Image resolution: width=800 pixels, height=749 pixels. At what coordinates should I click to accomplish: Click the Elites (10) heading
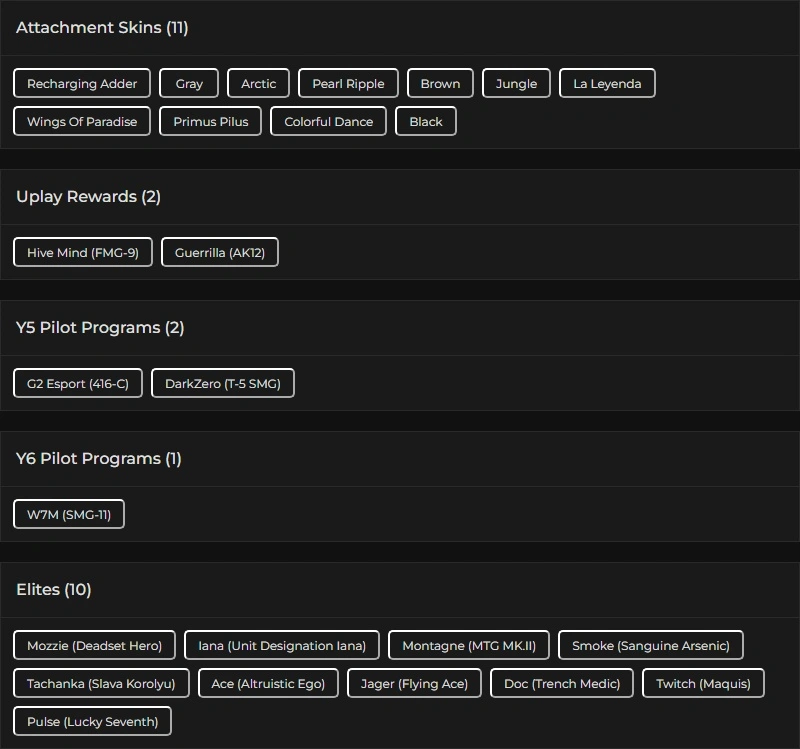(54, 589)
